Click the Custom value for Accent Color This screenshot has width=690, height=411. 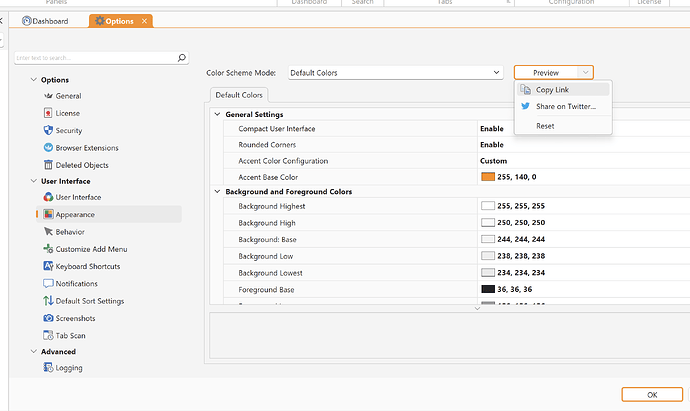pyautogui.click(x=493, y=161)
